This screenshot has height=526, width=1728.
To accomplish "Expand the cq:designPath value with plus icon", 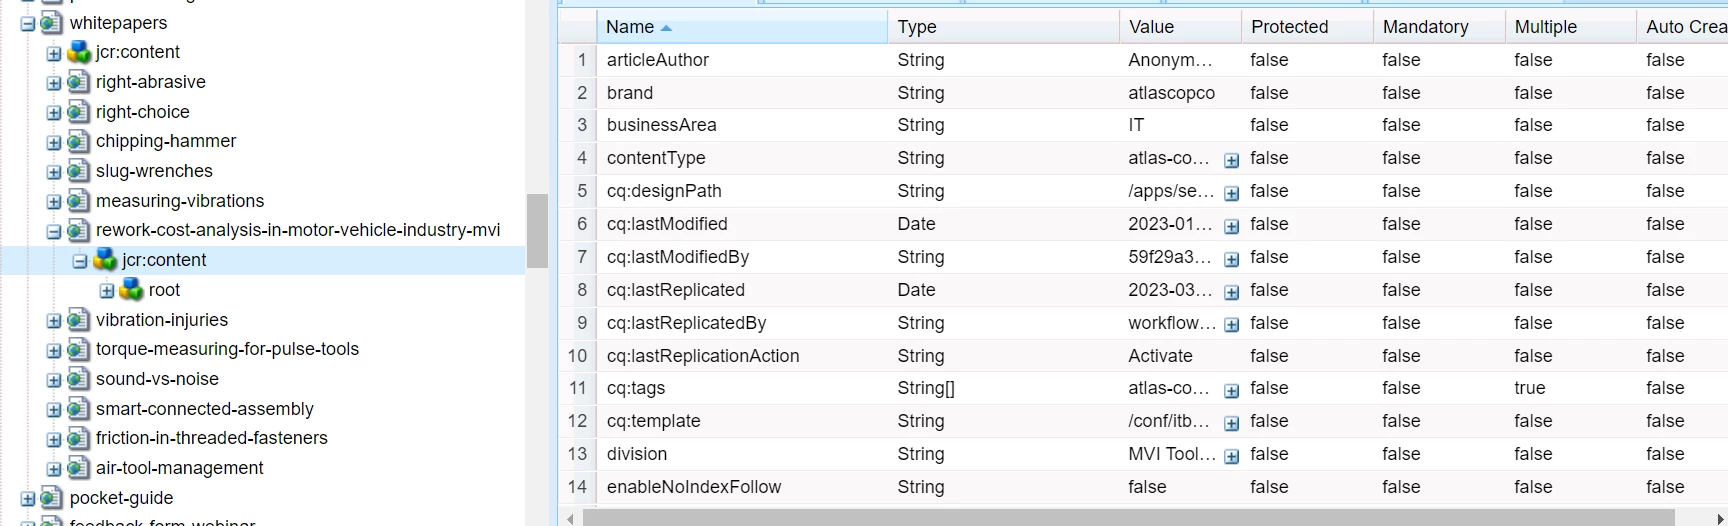I will (1232, 193).
